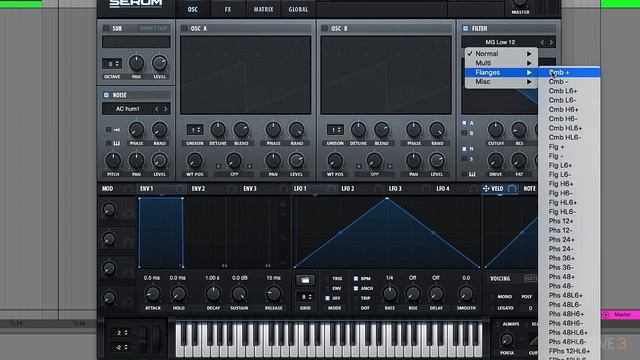Click the OSC B level knob
The height and width of the screenshot is (360, 640).
pyautogui.click(x=437, y=161)
